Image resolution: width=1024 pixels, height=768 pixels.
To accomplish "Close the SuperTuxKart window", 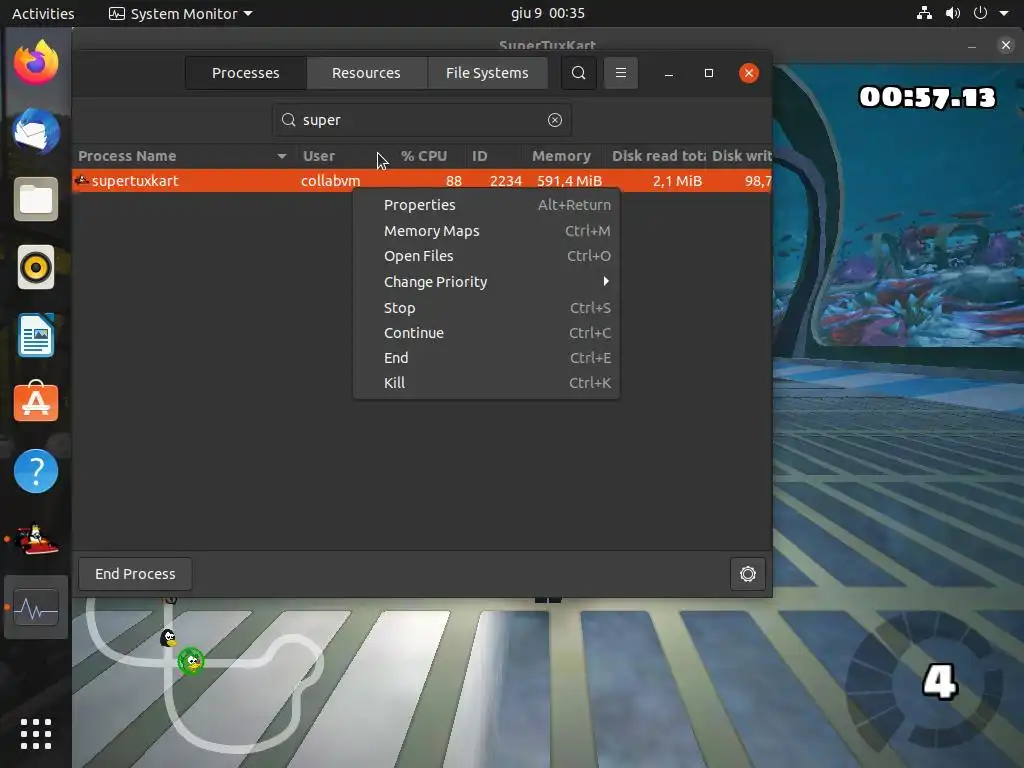I will [x=1006, y=45].
